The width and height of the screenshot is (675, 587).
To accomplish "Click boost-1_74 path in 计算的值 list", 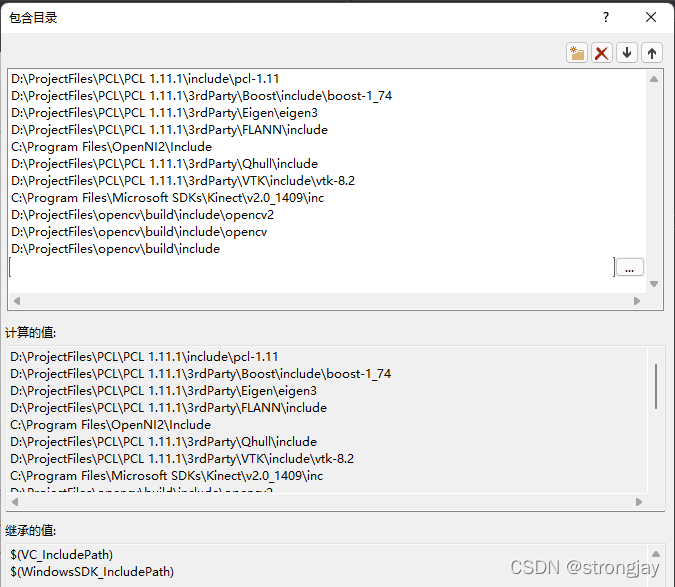I will [201, 374].
